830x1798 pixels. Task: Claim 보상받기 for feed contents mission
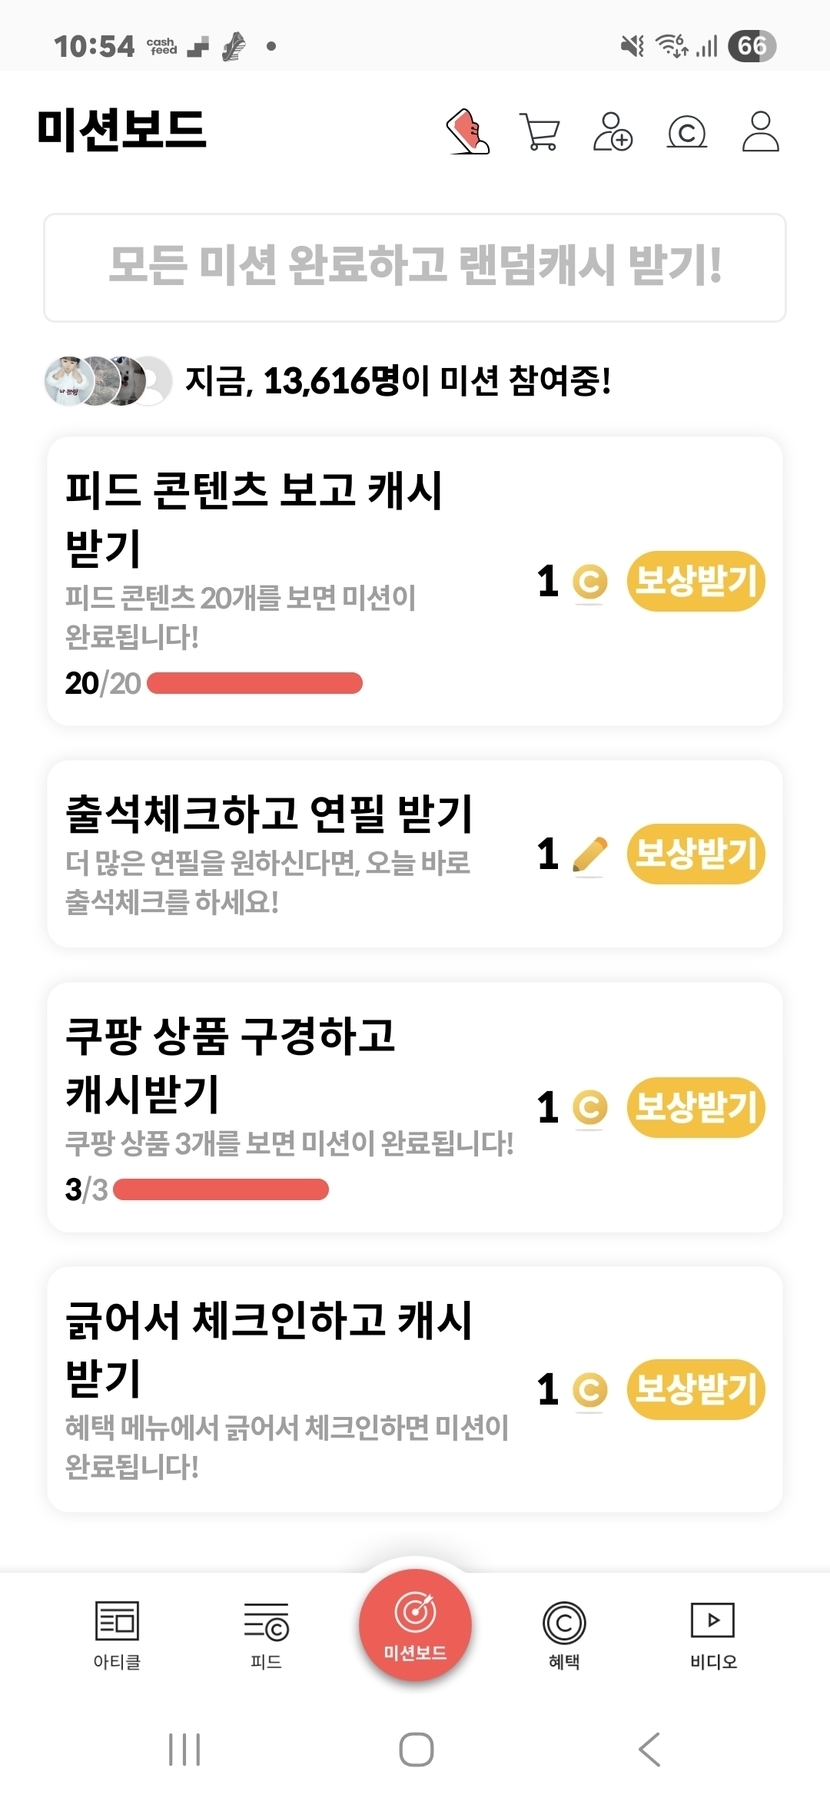point(696,581)
